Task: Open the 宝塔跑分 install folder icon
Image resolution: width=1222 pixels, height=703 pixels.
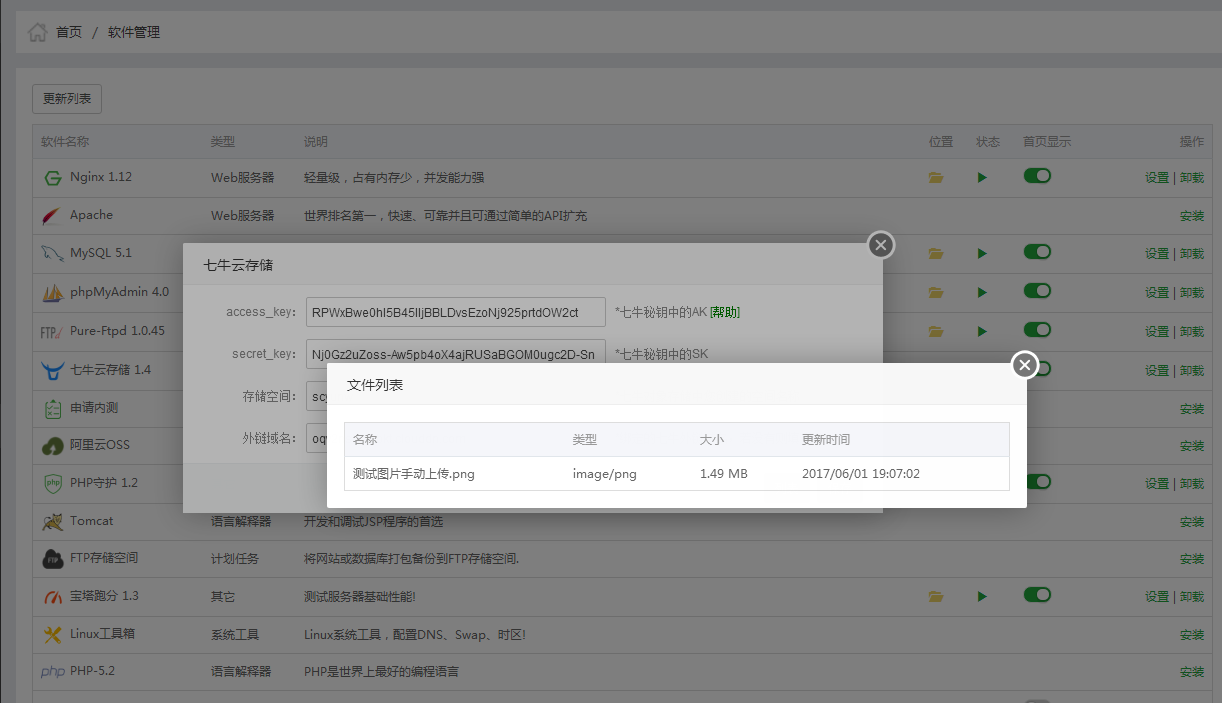Action: click(x=936, y=597)
